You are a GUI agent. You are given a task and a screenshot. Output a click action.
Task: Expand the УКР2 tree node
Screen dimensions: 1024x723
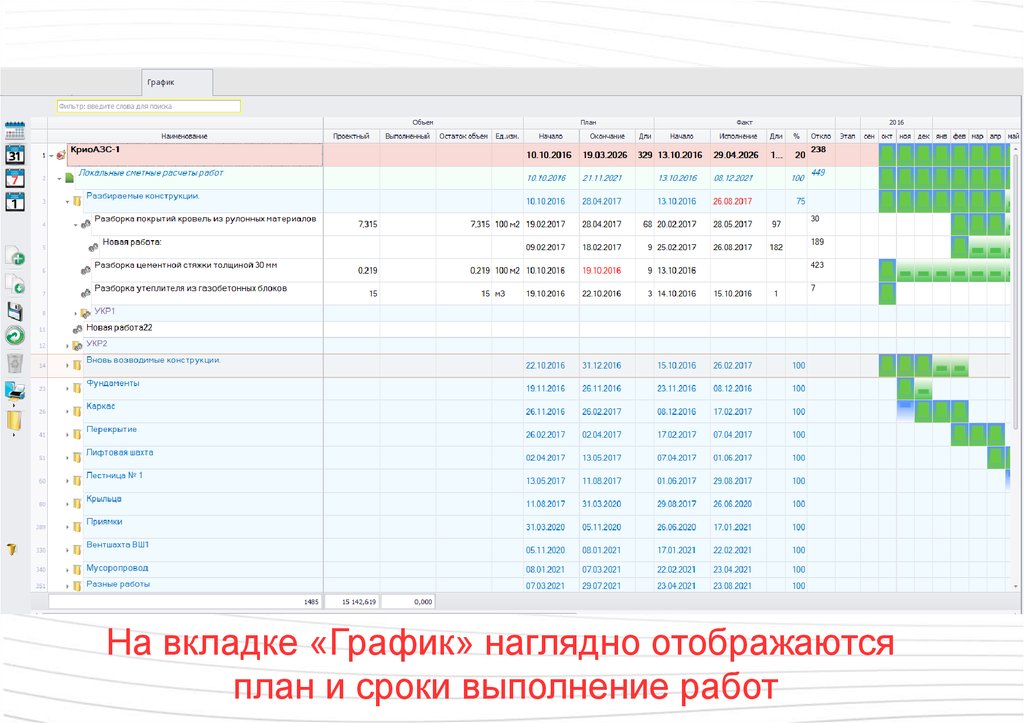click(67, 346)
